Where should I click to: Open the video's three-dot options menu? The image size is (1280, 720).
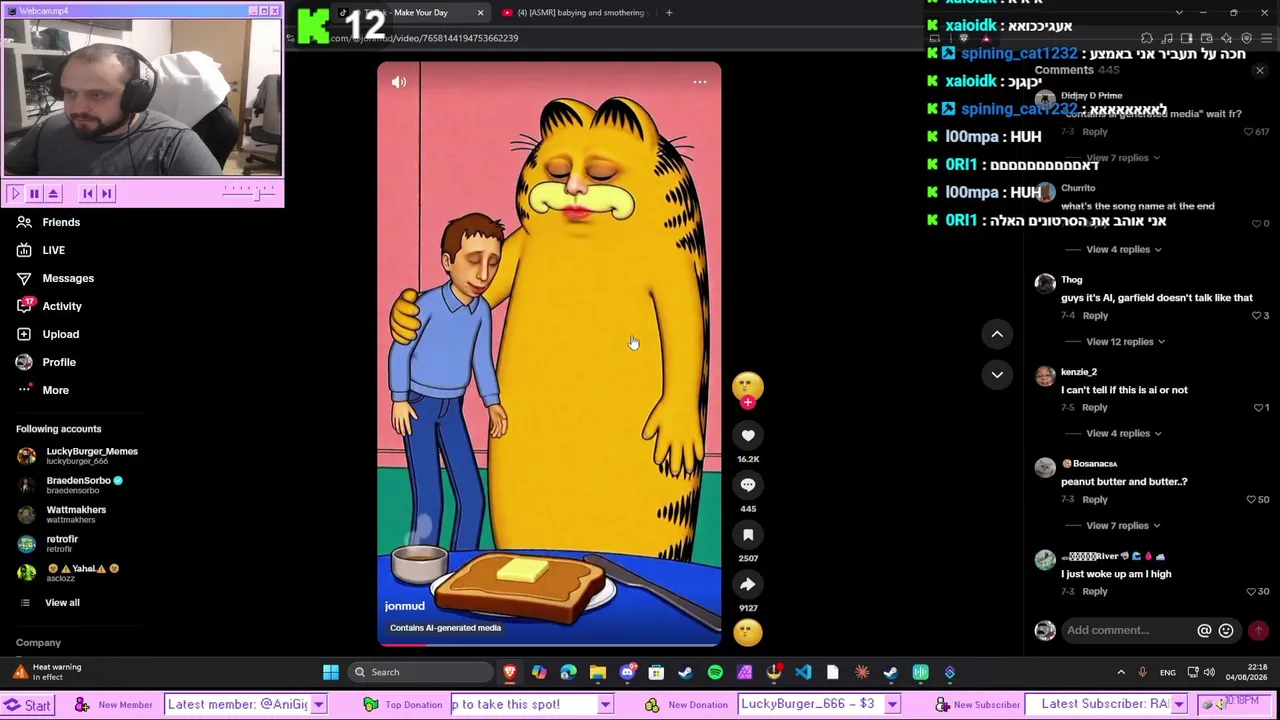(699, 82)
